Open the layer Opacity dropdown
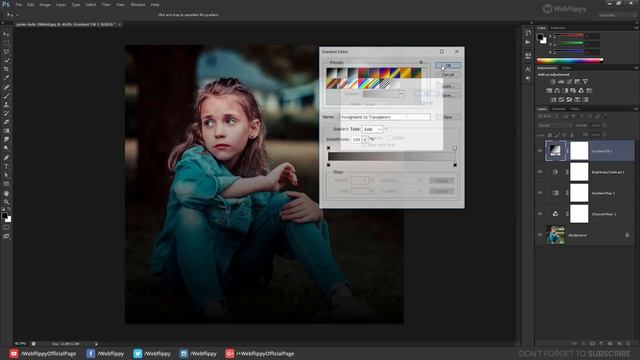 point(604,126)
